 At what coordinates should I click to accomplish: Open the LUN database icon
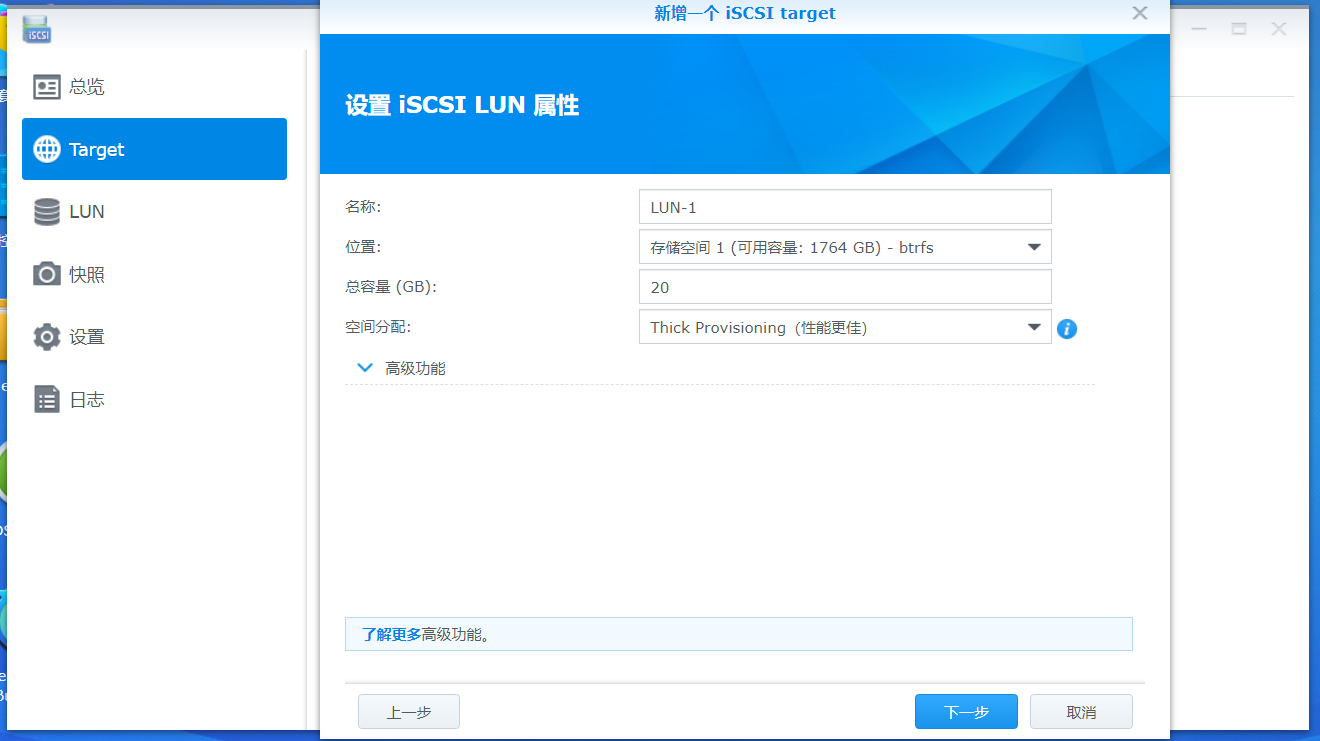tap(47, 212)
